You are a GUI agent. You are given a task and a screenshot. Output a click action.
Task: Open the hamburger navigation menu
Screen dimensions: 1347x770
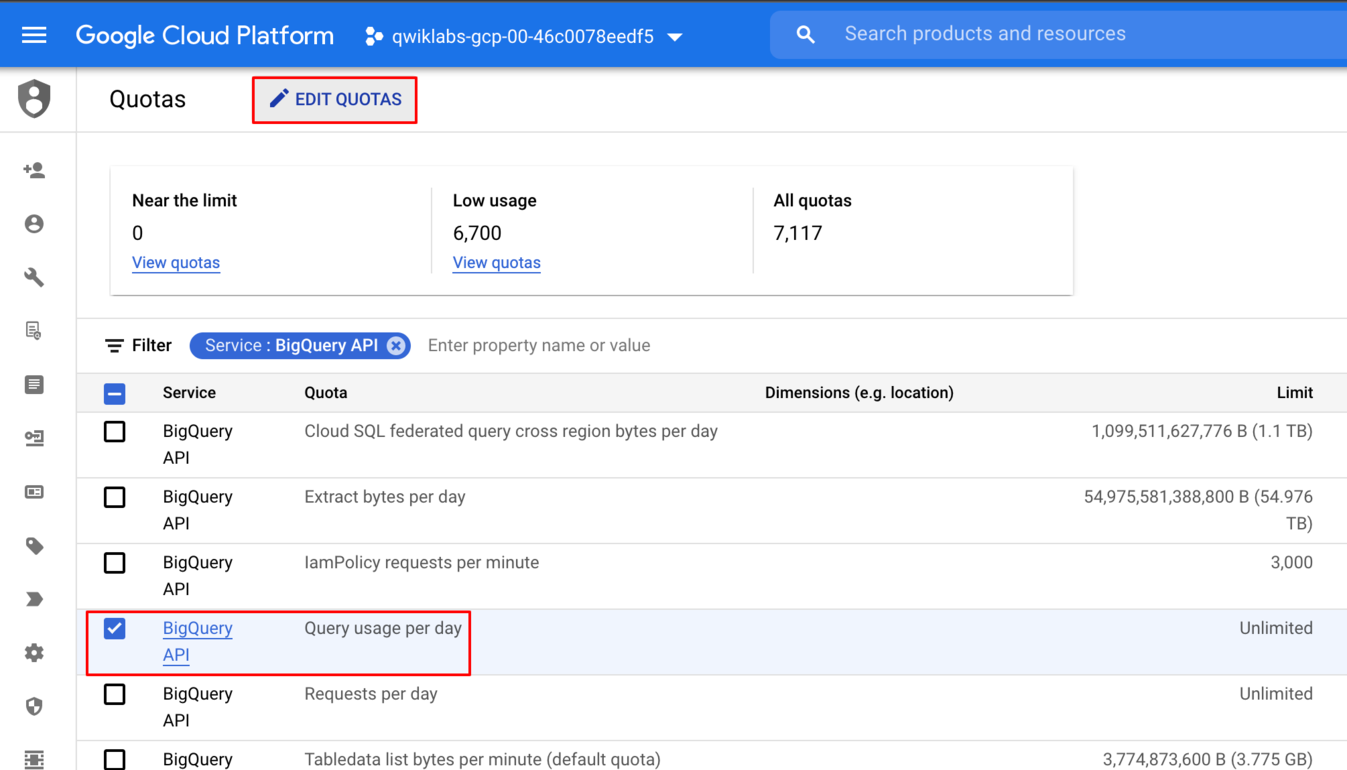(34, 36)
